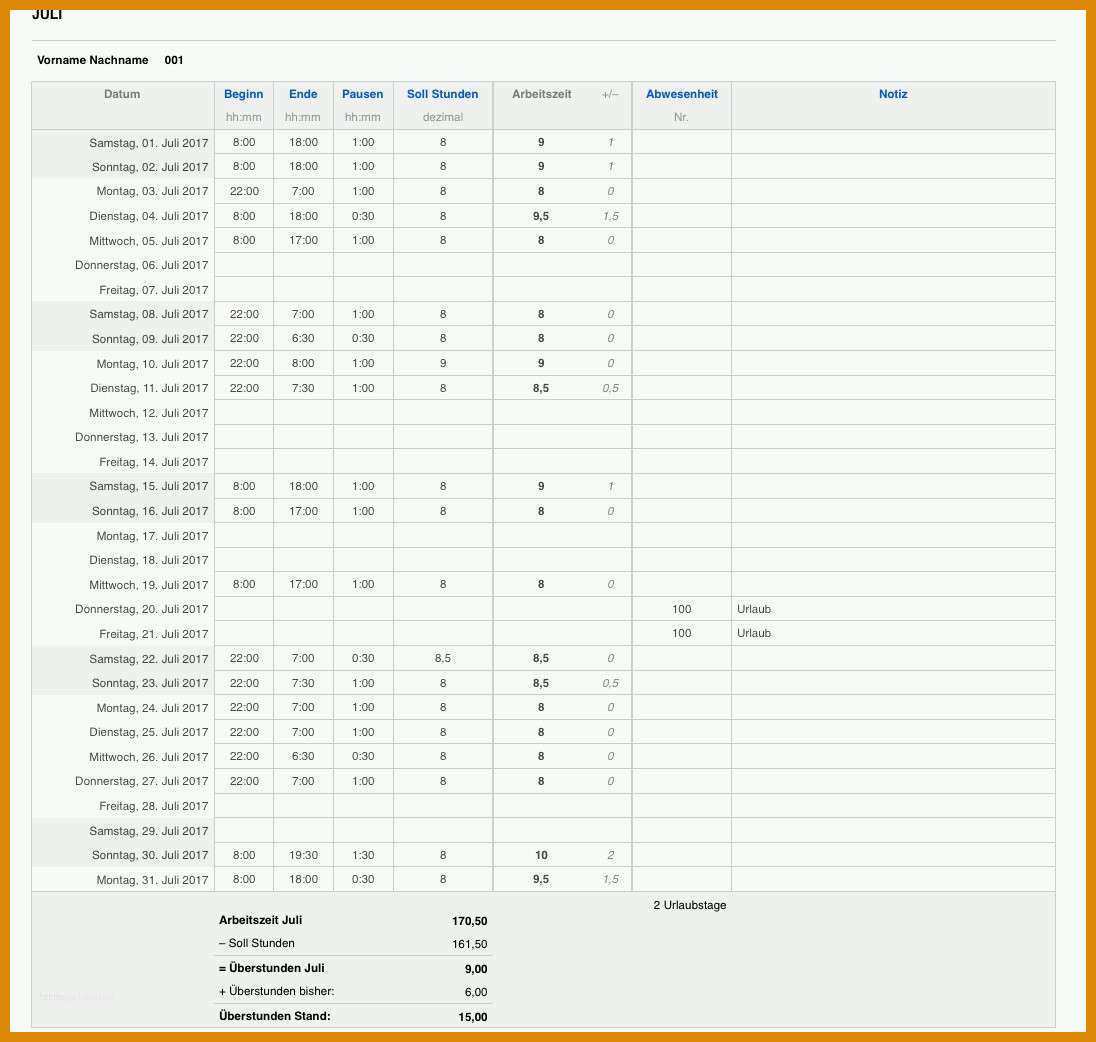Click Ende 19:30 for Sonntag, 30. Juli
The width and height of the screenshot is (1096, 1042).
pos(303,855)
